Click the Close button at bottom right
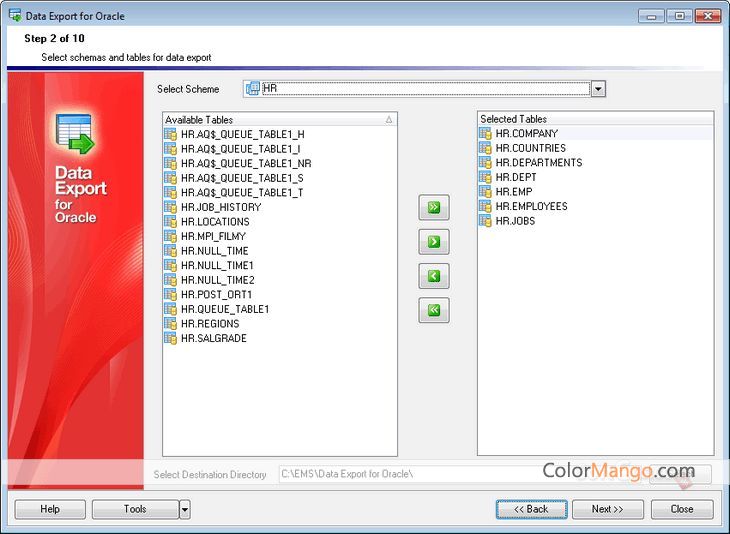Screen dimensions: 730x534 click(x=682, y=509)
